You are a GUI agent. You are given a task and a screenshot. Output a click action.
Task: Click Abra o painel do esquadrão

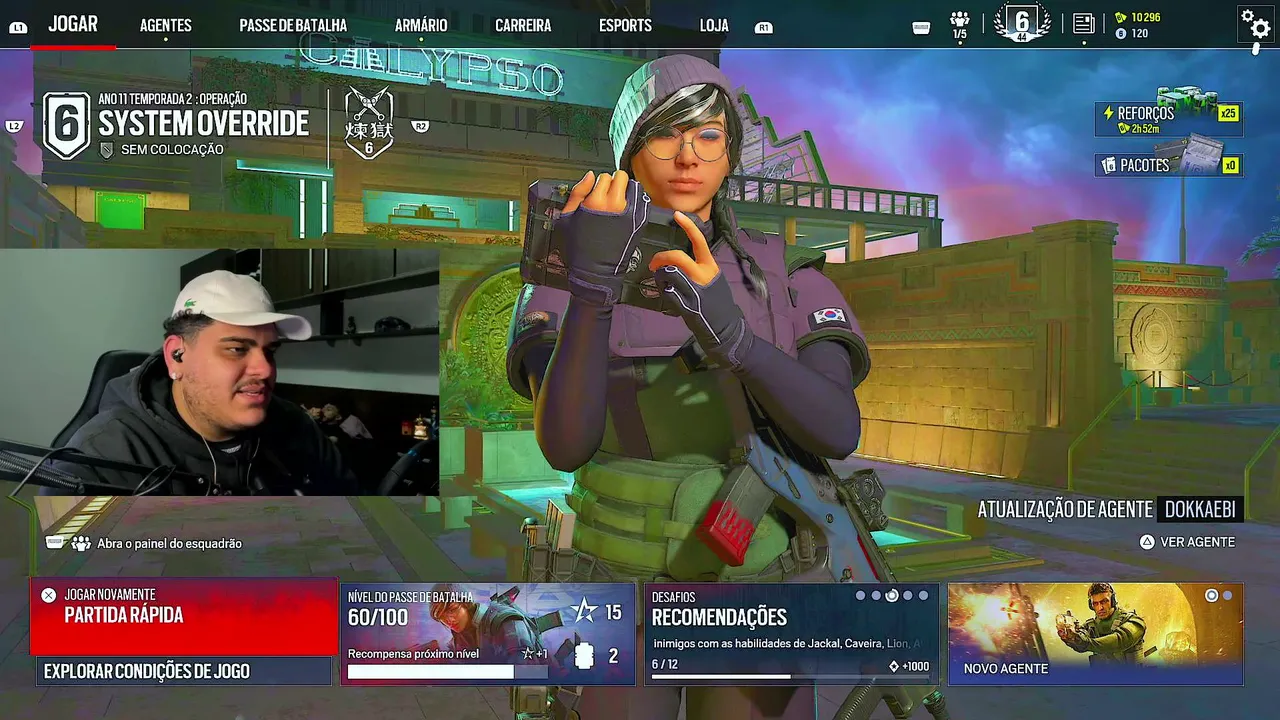tap(169, 543)
